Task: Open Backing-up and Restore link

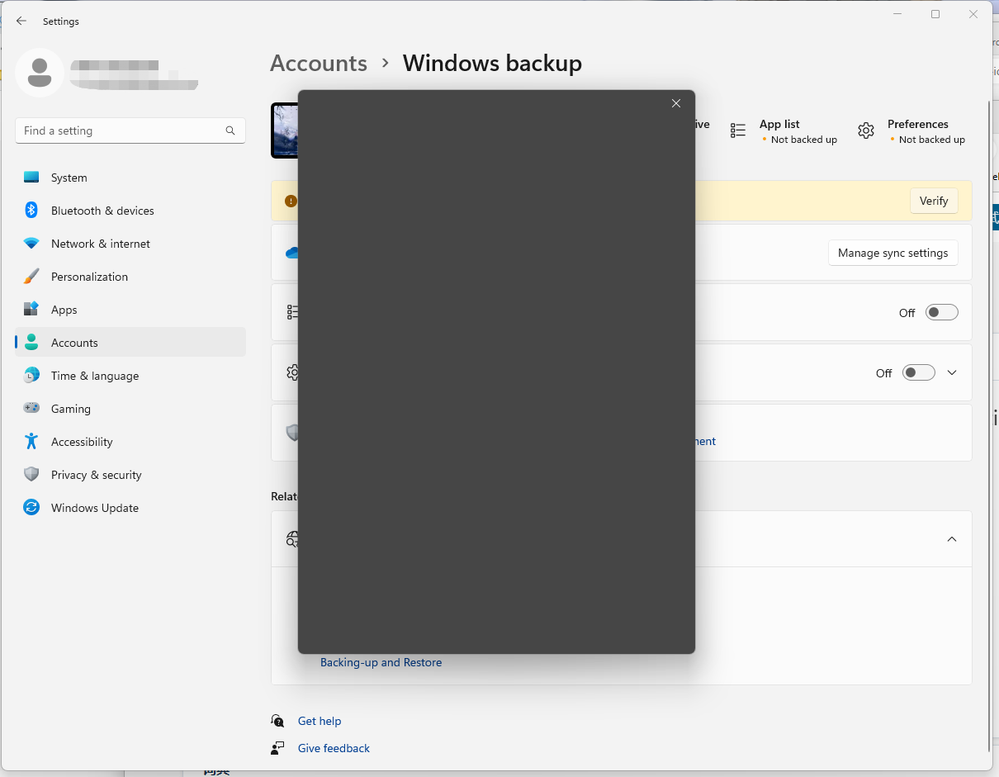Action: pos(381,662)
